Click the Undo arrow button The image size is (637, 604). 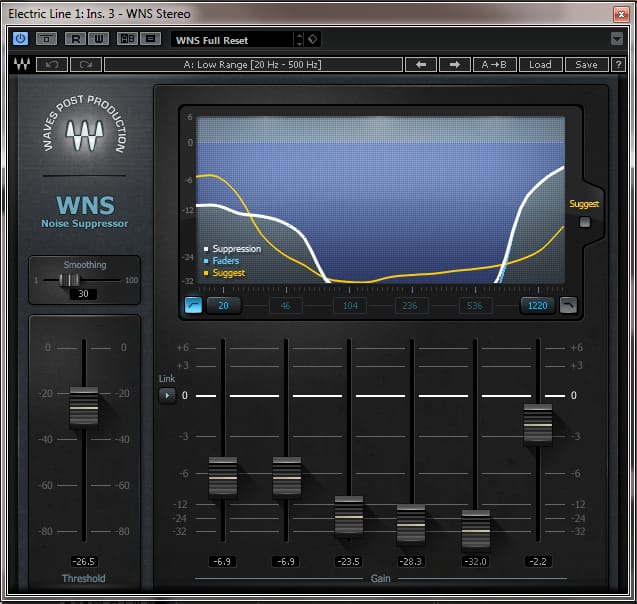pyautogui.click(x=52, y=65)
